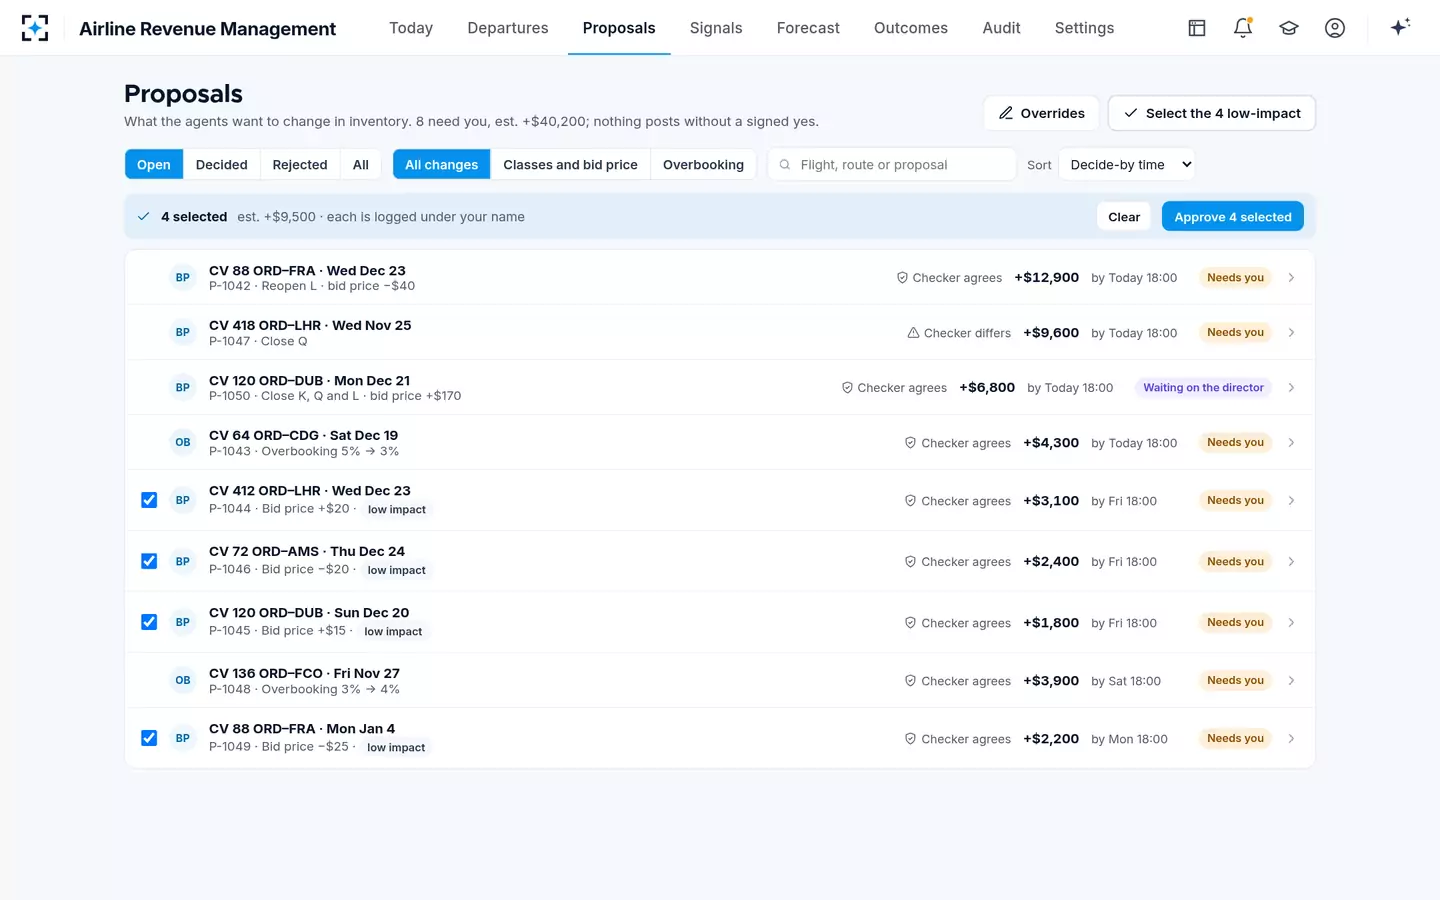
Task: Open the graduation cap help icon
Action: 1289,28
